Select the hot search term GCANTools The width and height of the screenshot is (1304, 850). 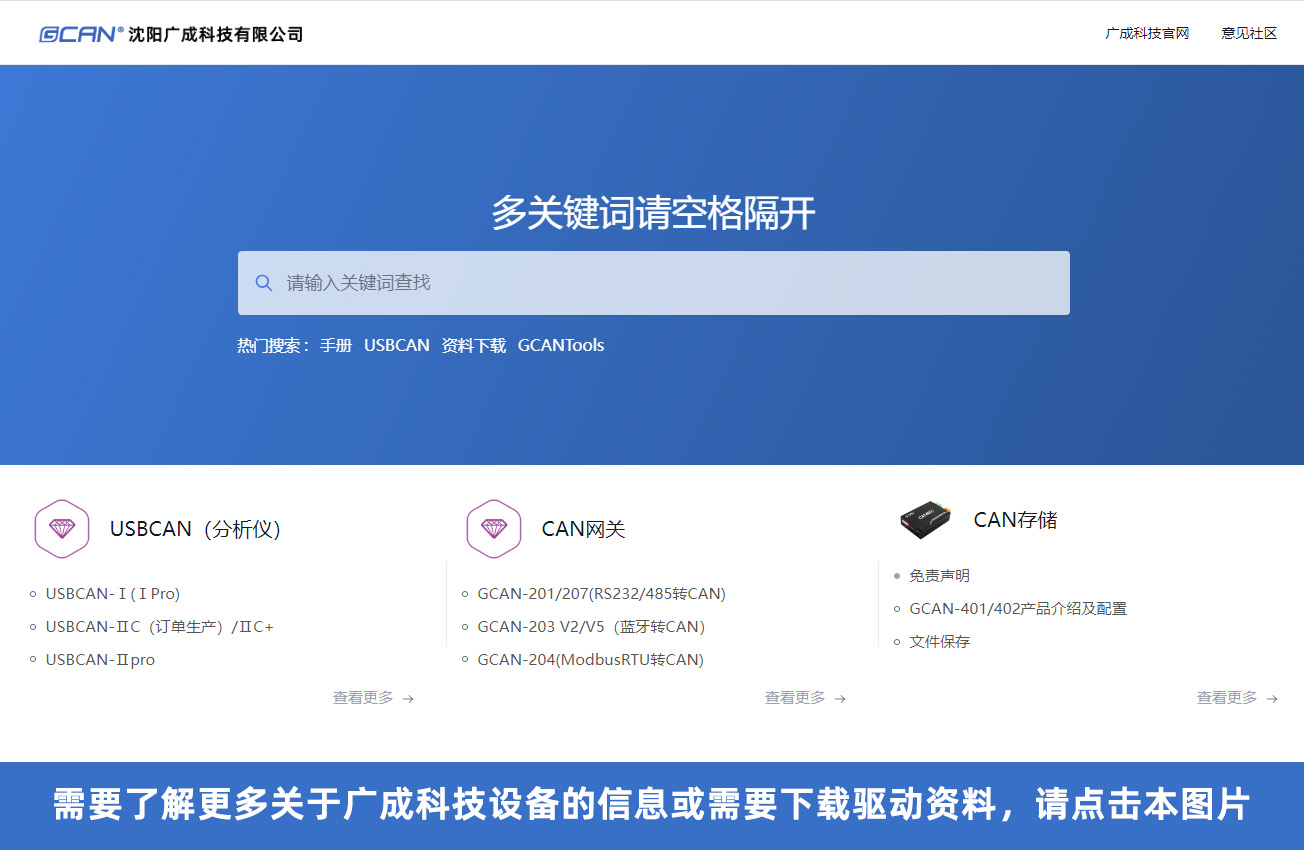[x=560, y=346]
